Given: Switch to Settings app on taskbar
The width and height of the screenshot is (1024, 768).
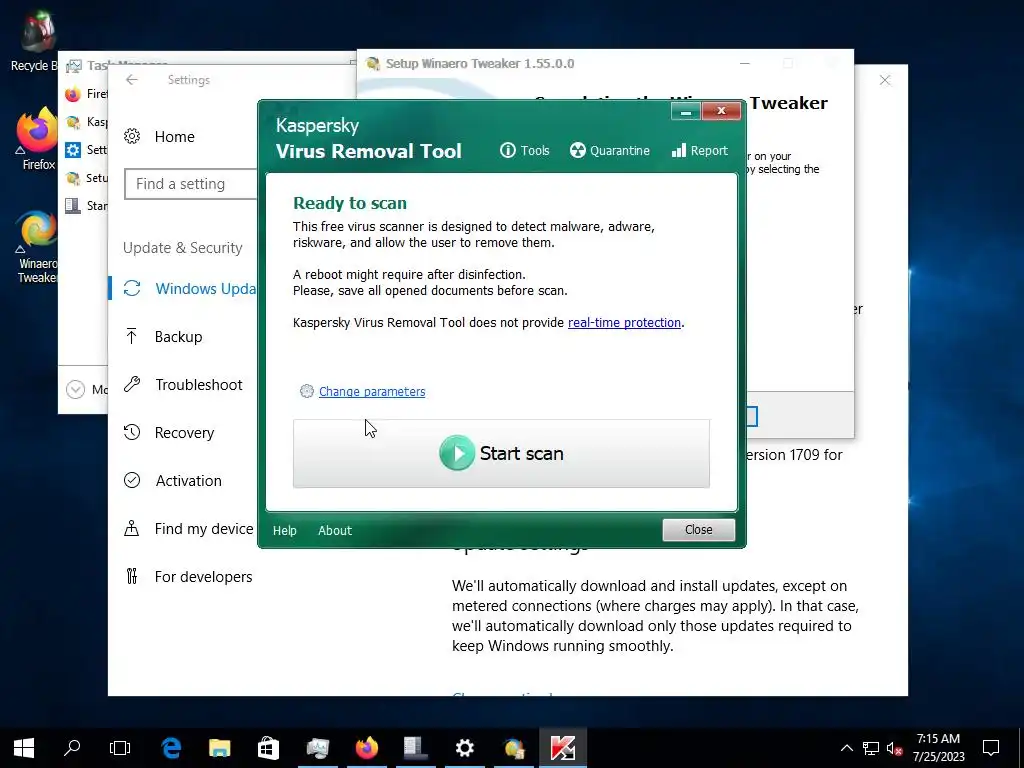Looking at the screenshot, I should point(464,748).
